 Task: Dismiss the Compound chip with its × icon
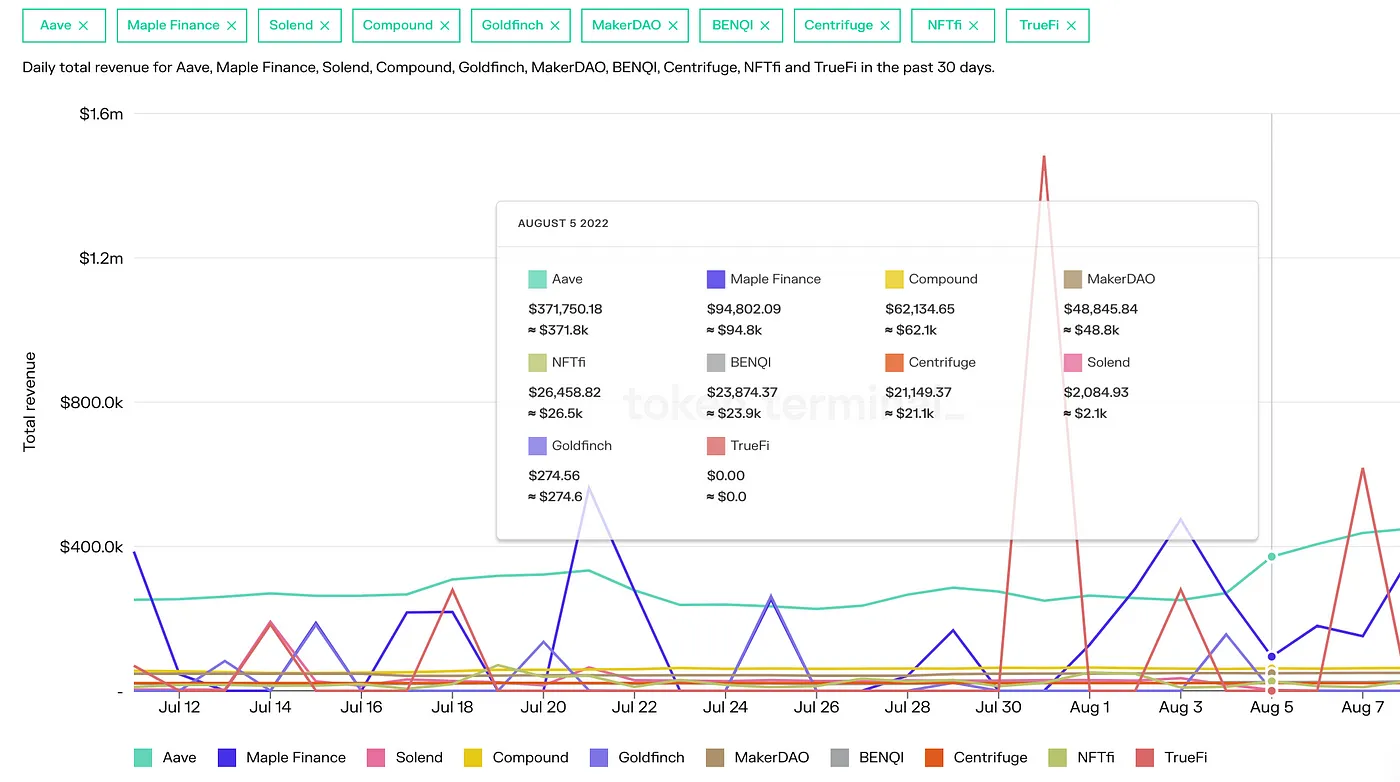point(444,26)
